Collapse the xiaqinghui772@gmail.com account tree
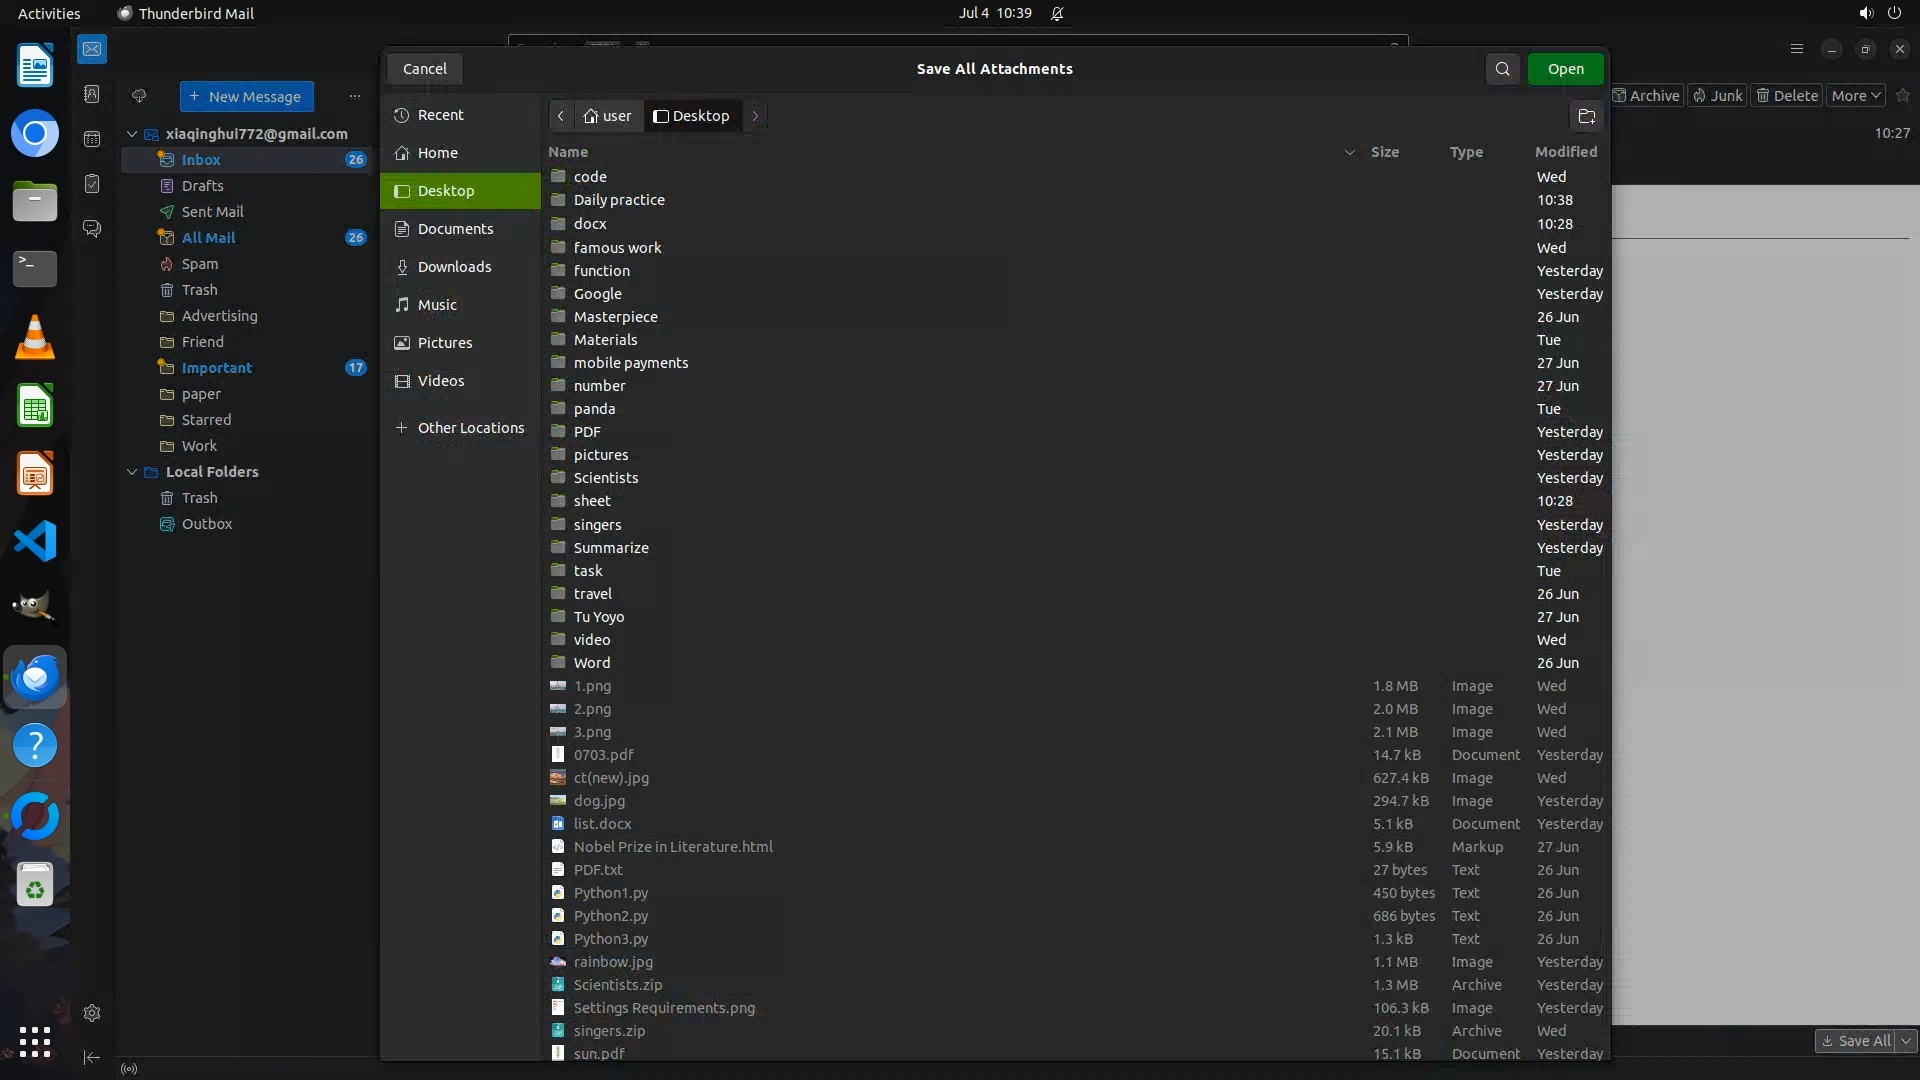This screenshot has height=1080, width=1920. [x=132, y=134]
